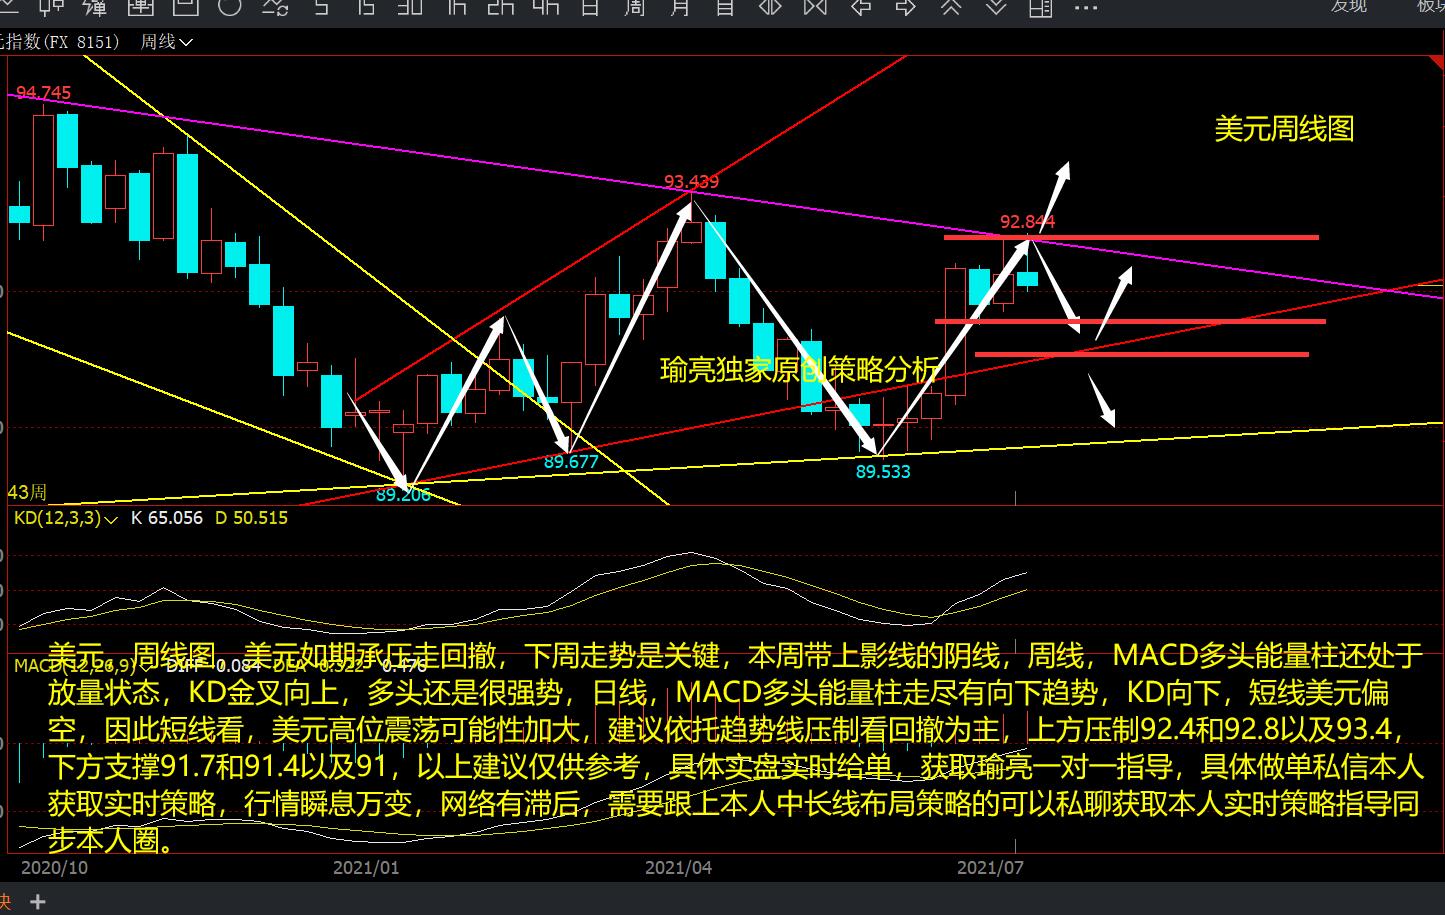Click the left arrow icon in toolbar
Viewport: 1445px width, 915px height.
(x=861, y=8)
